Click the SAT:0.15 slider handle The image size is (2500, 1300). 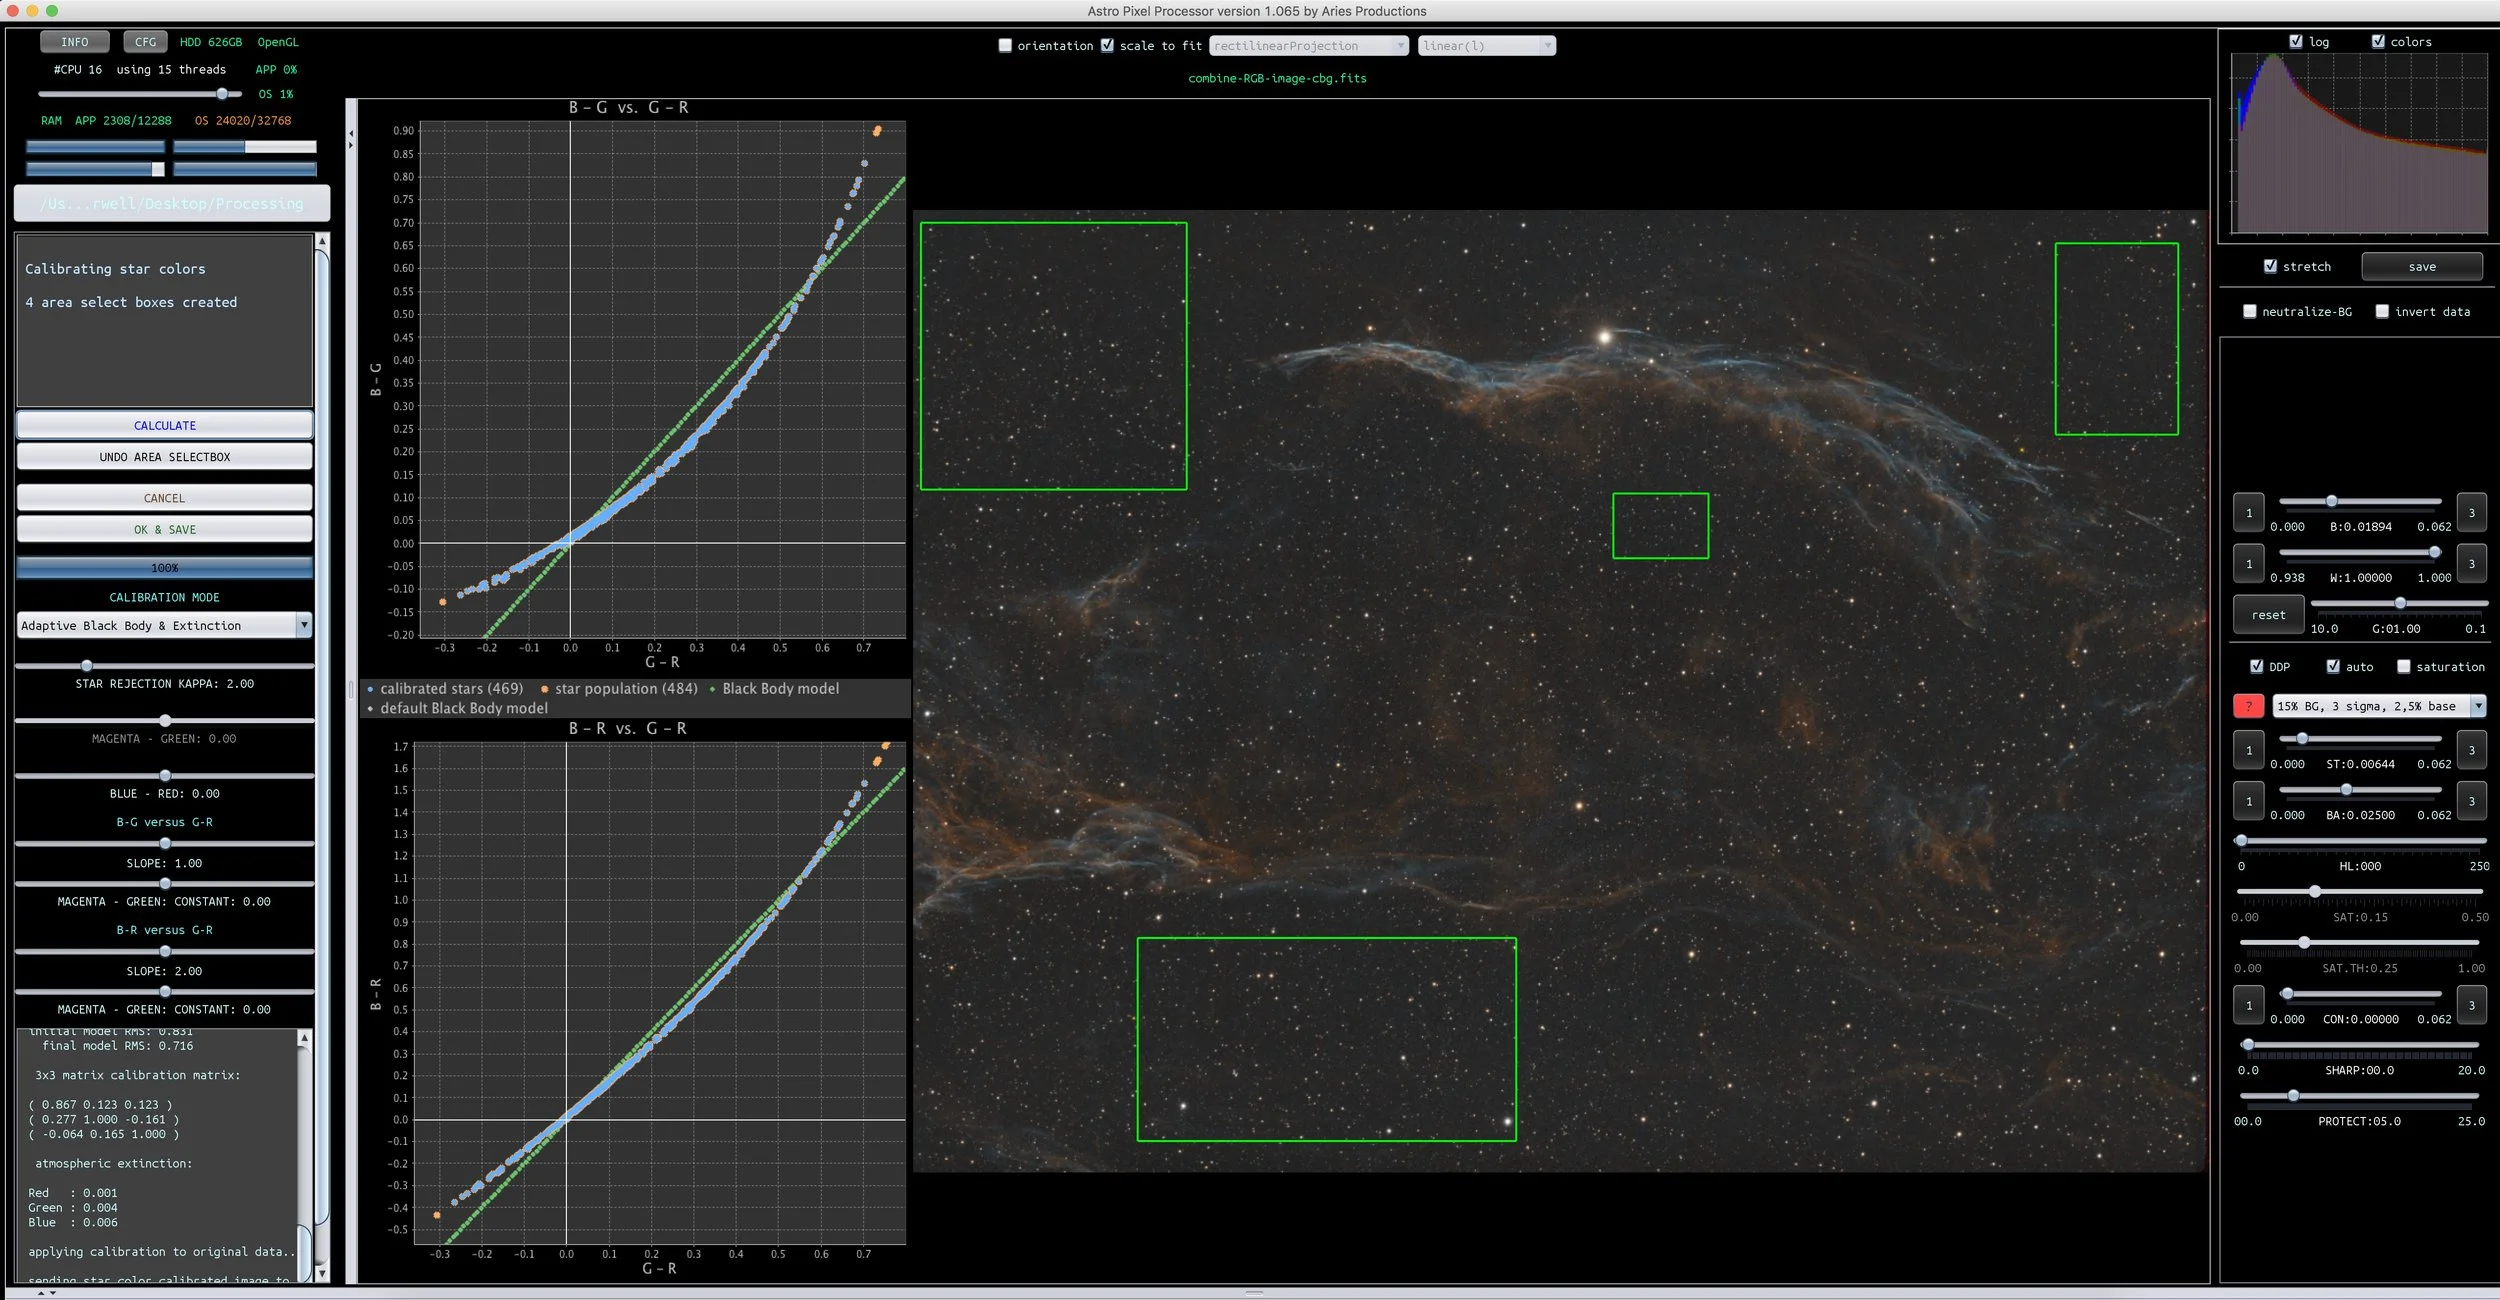pos(2315,892)
